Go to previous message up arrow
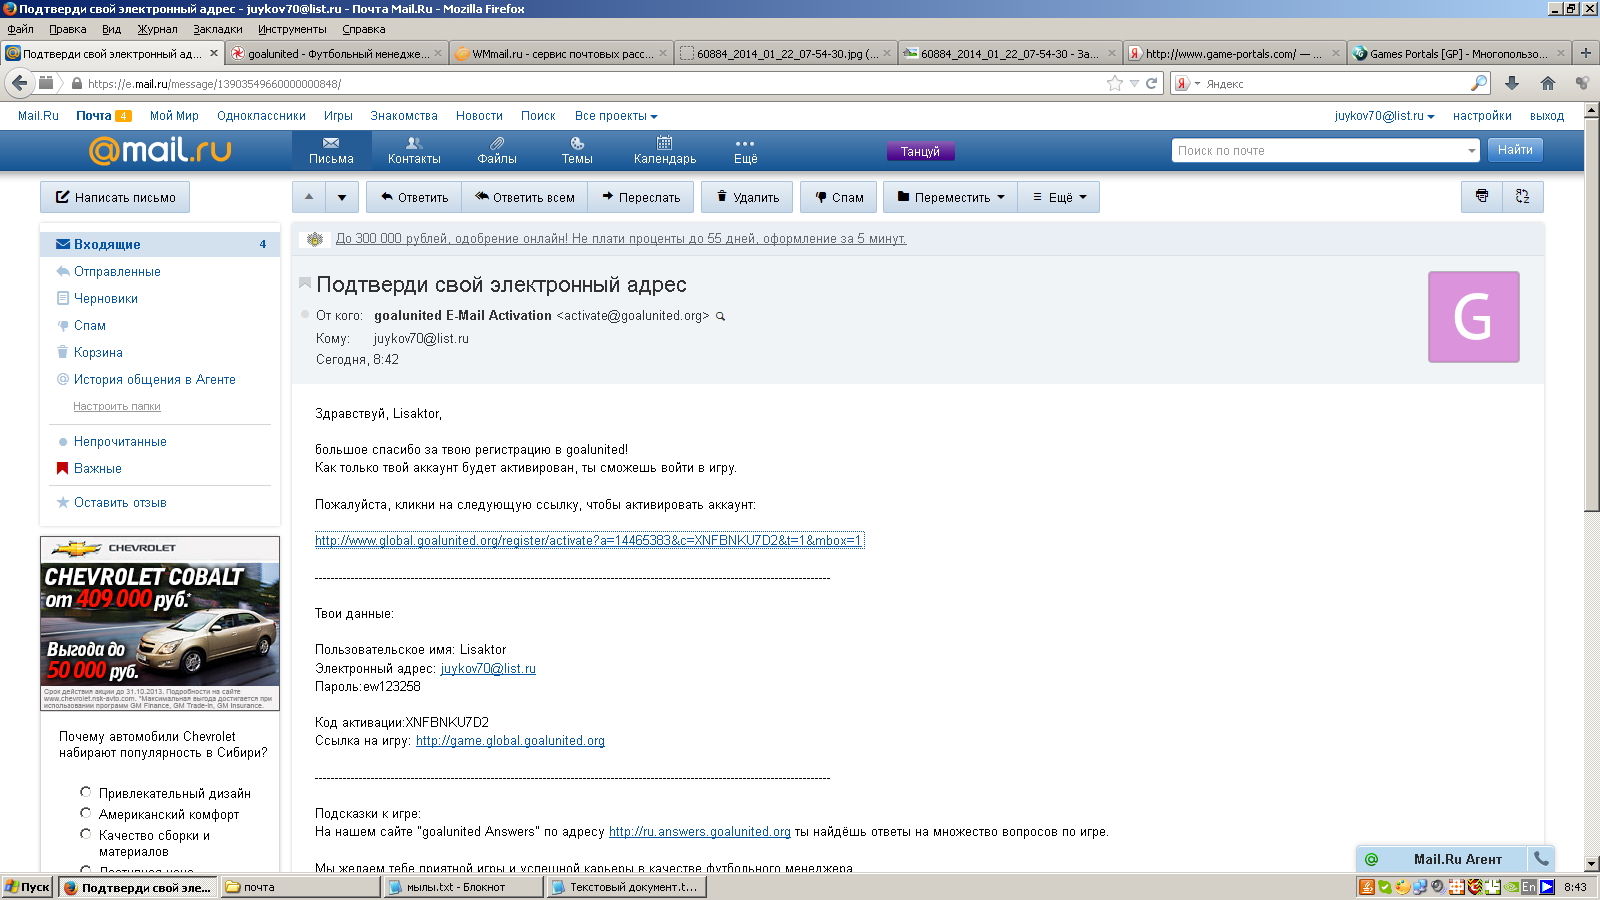This screenshot has height=900, width=1600. (x=309, y=197)
